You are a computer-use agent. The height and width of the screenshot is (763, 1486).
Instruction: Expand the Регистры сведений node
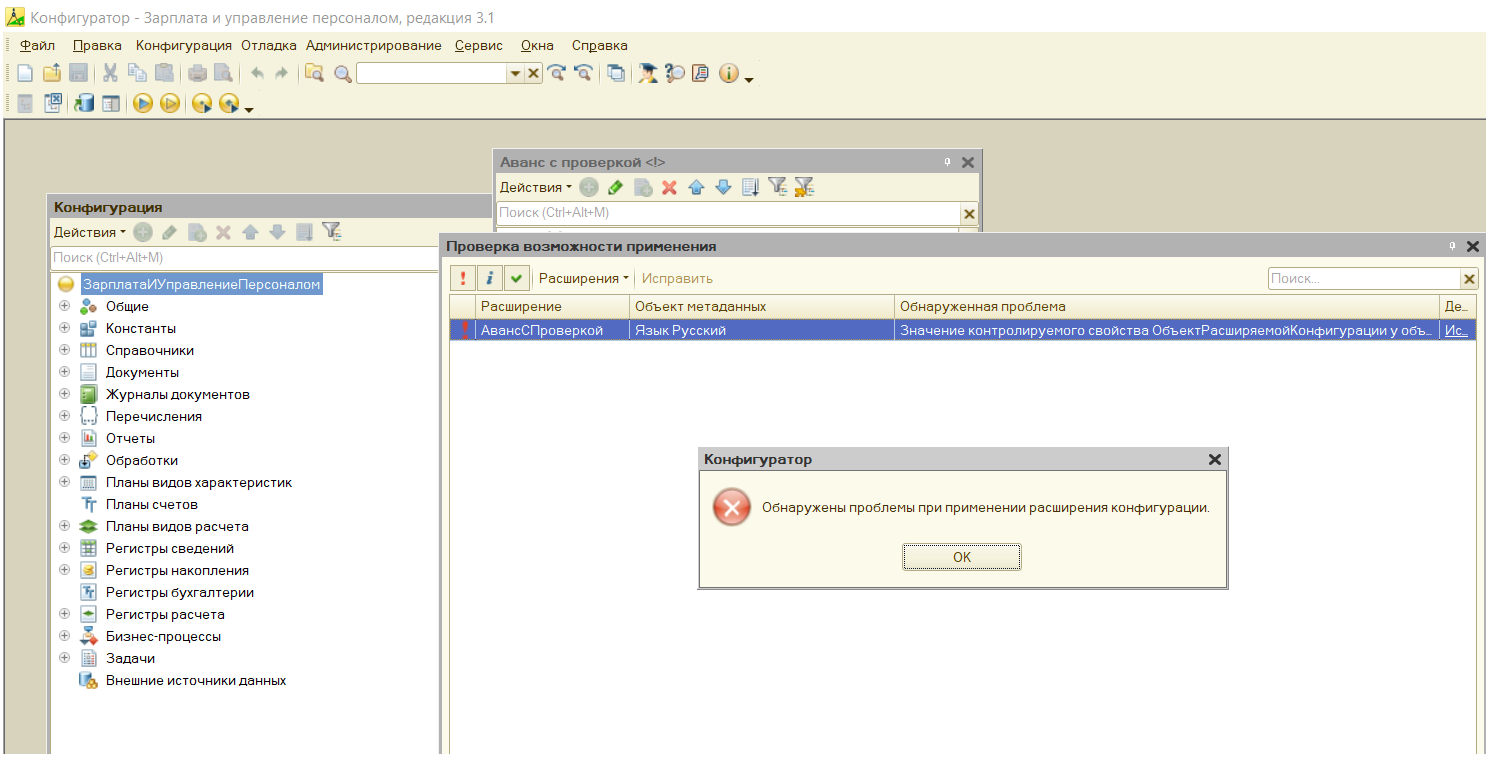(x=65, y=548)
